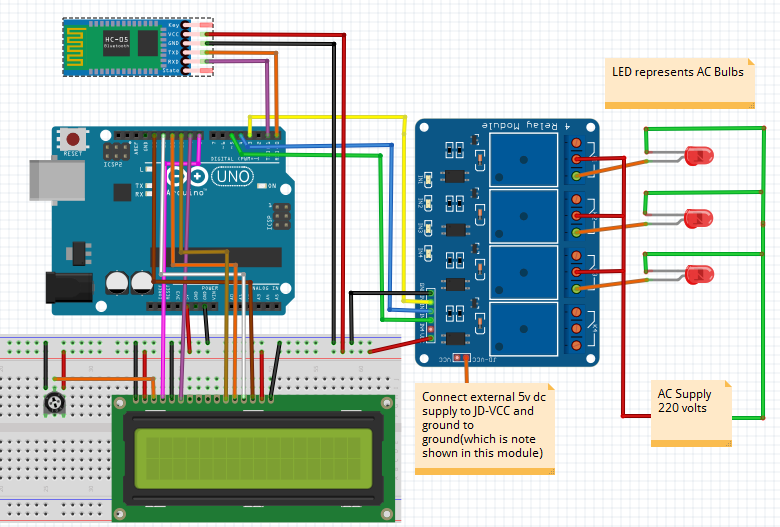
Task: Select the bottom red LED
Action: pos(699,274)
